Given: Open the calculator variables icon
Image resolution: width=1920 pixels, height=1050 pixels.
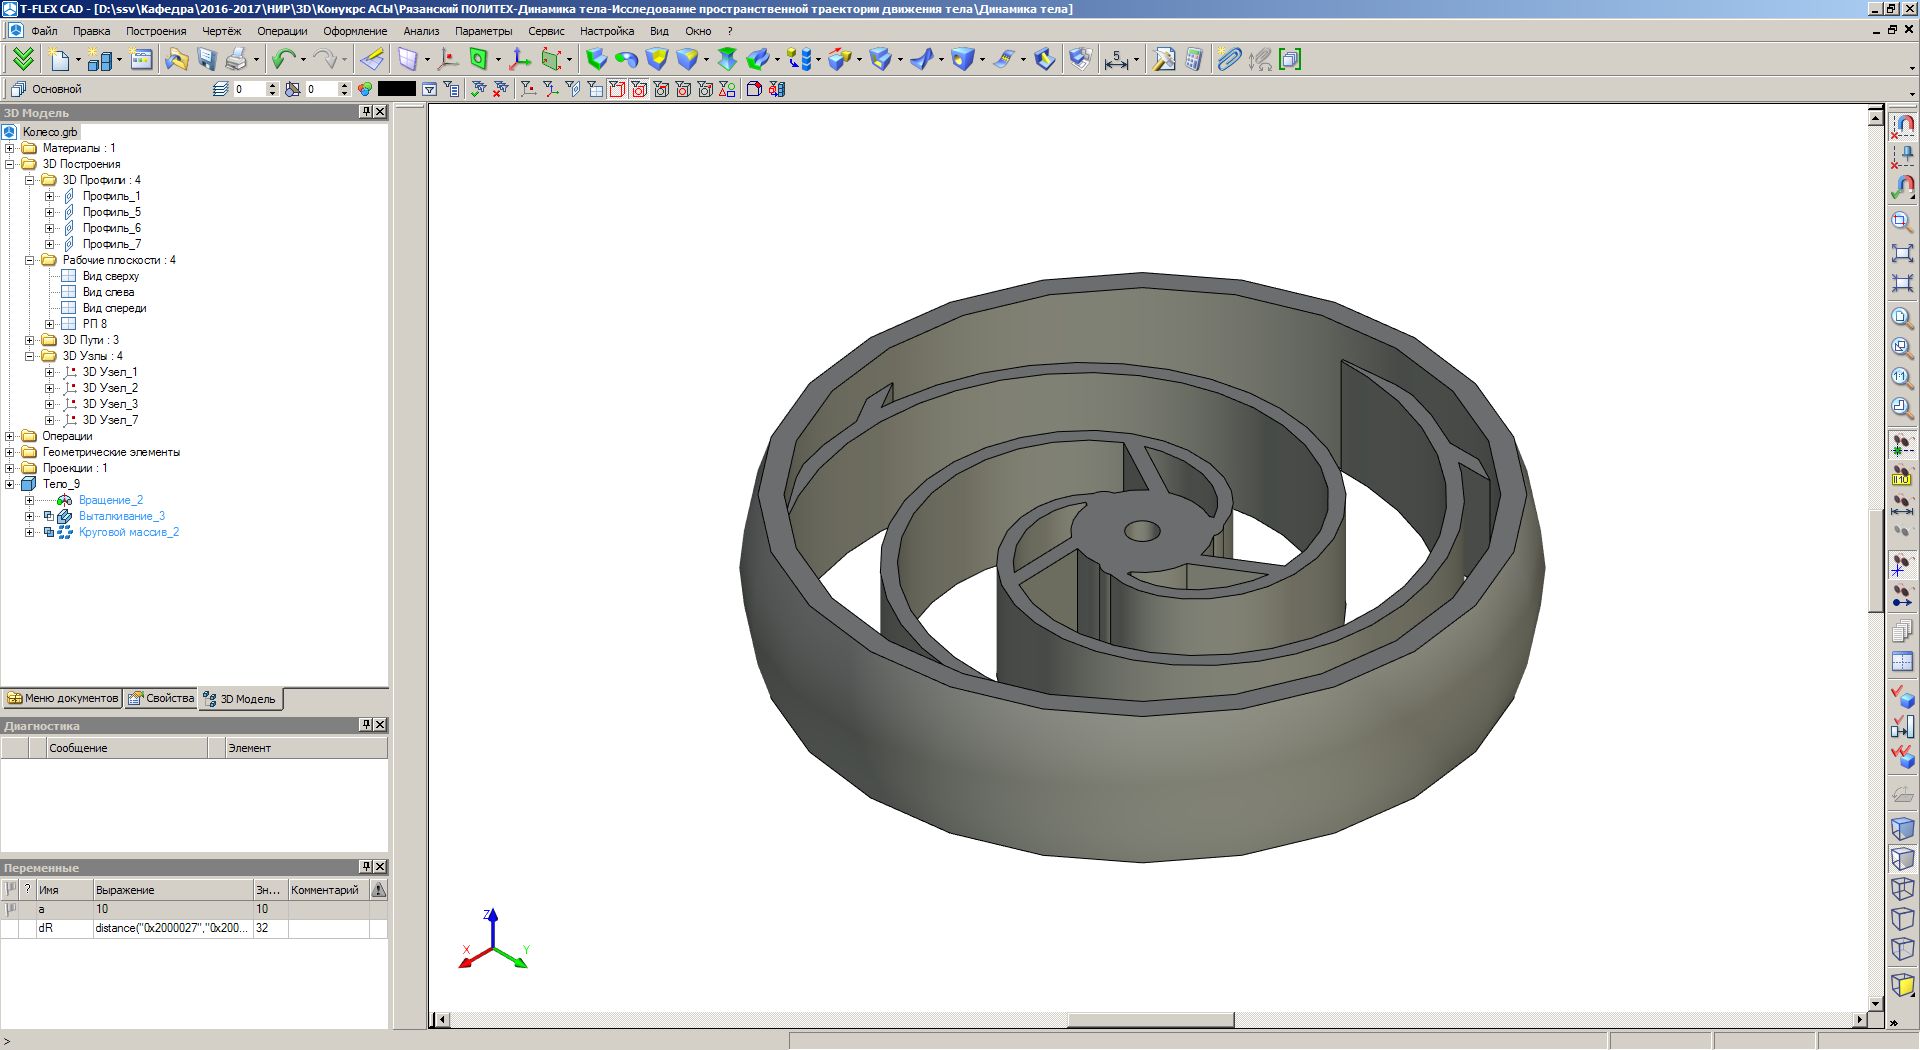Looking at the screenshot, I should pos(1194,60).
